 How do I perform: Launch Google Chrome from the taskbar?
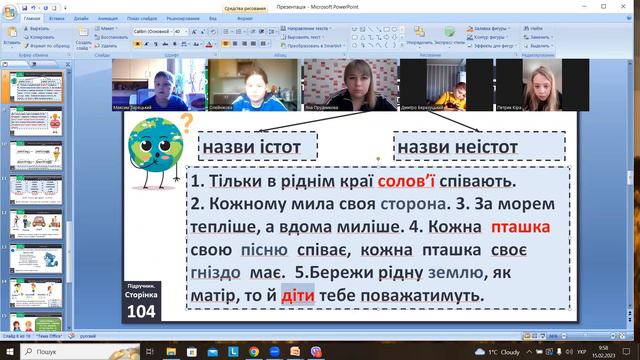pos(253,351)
